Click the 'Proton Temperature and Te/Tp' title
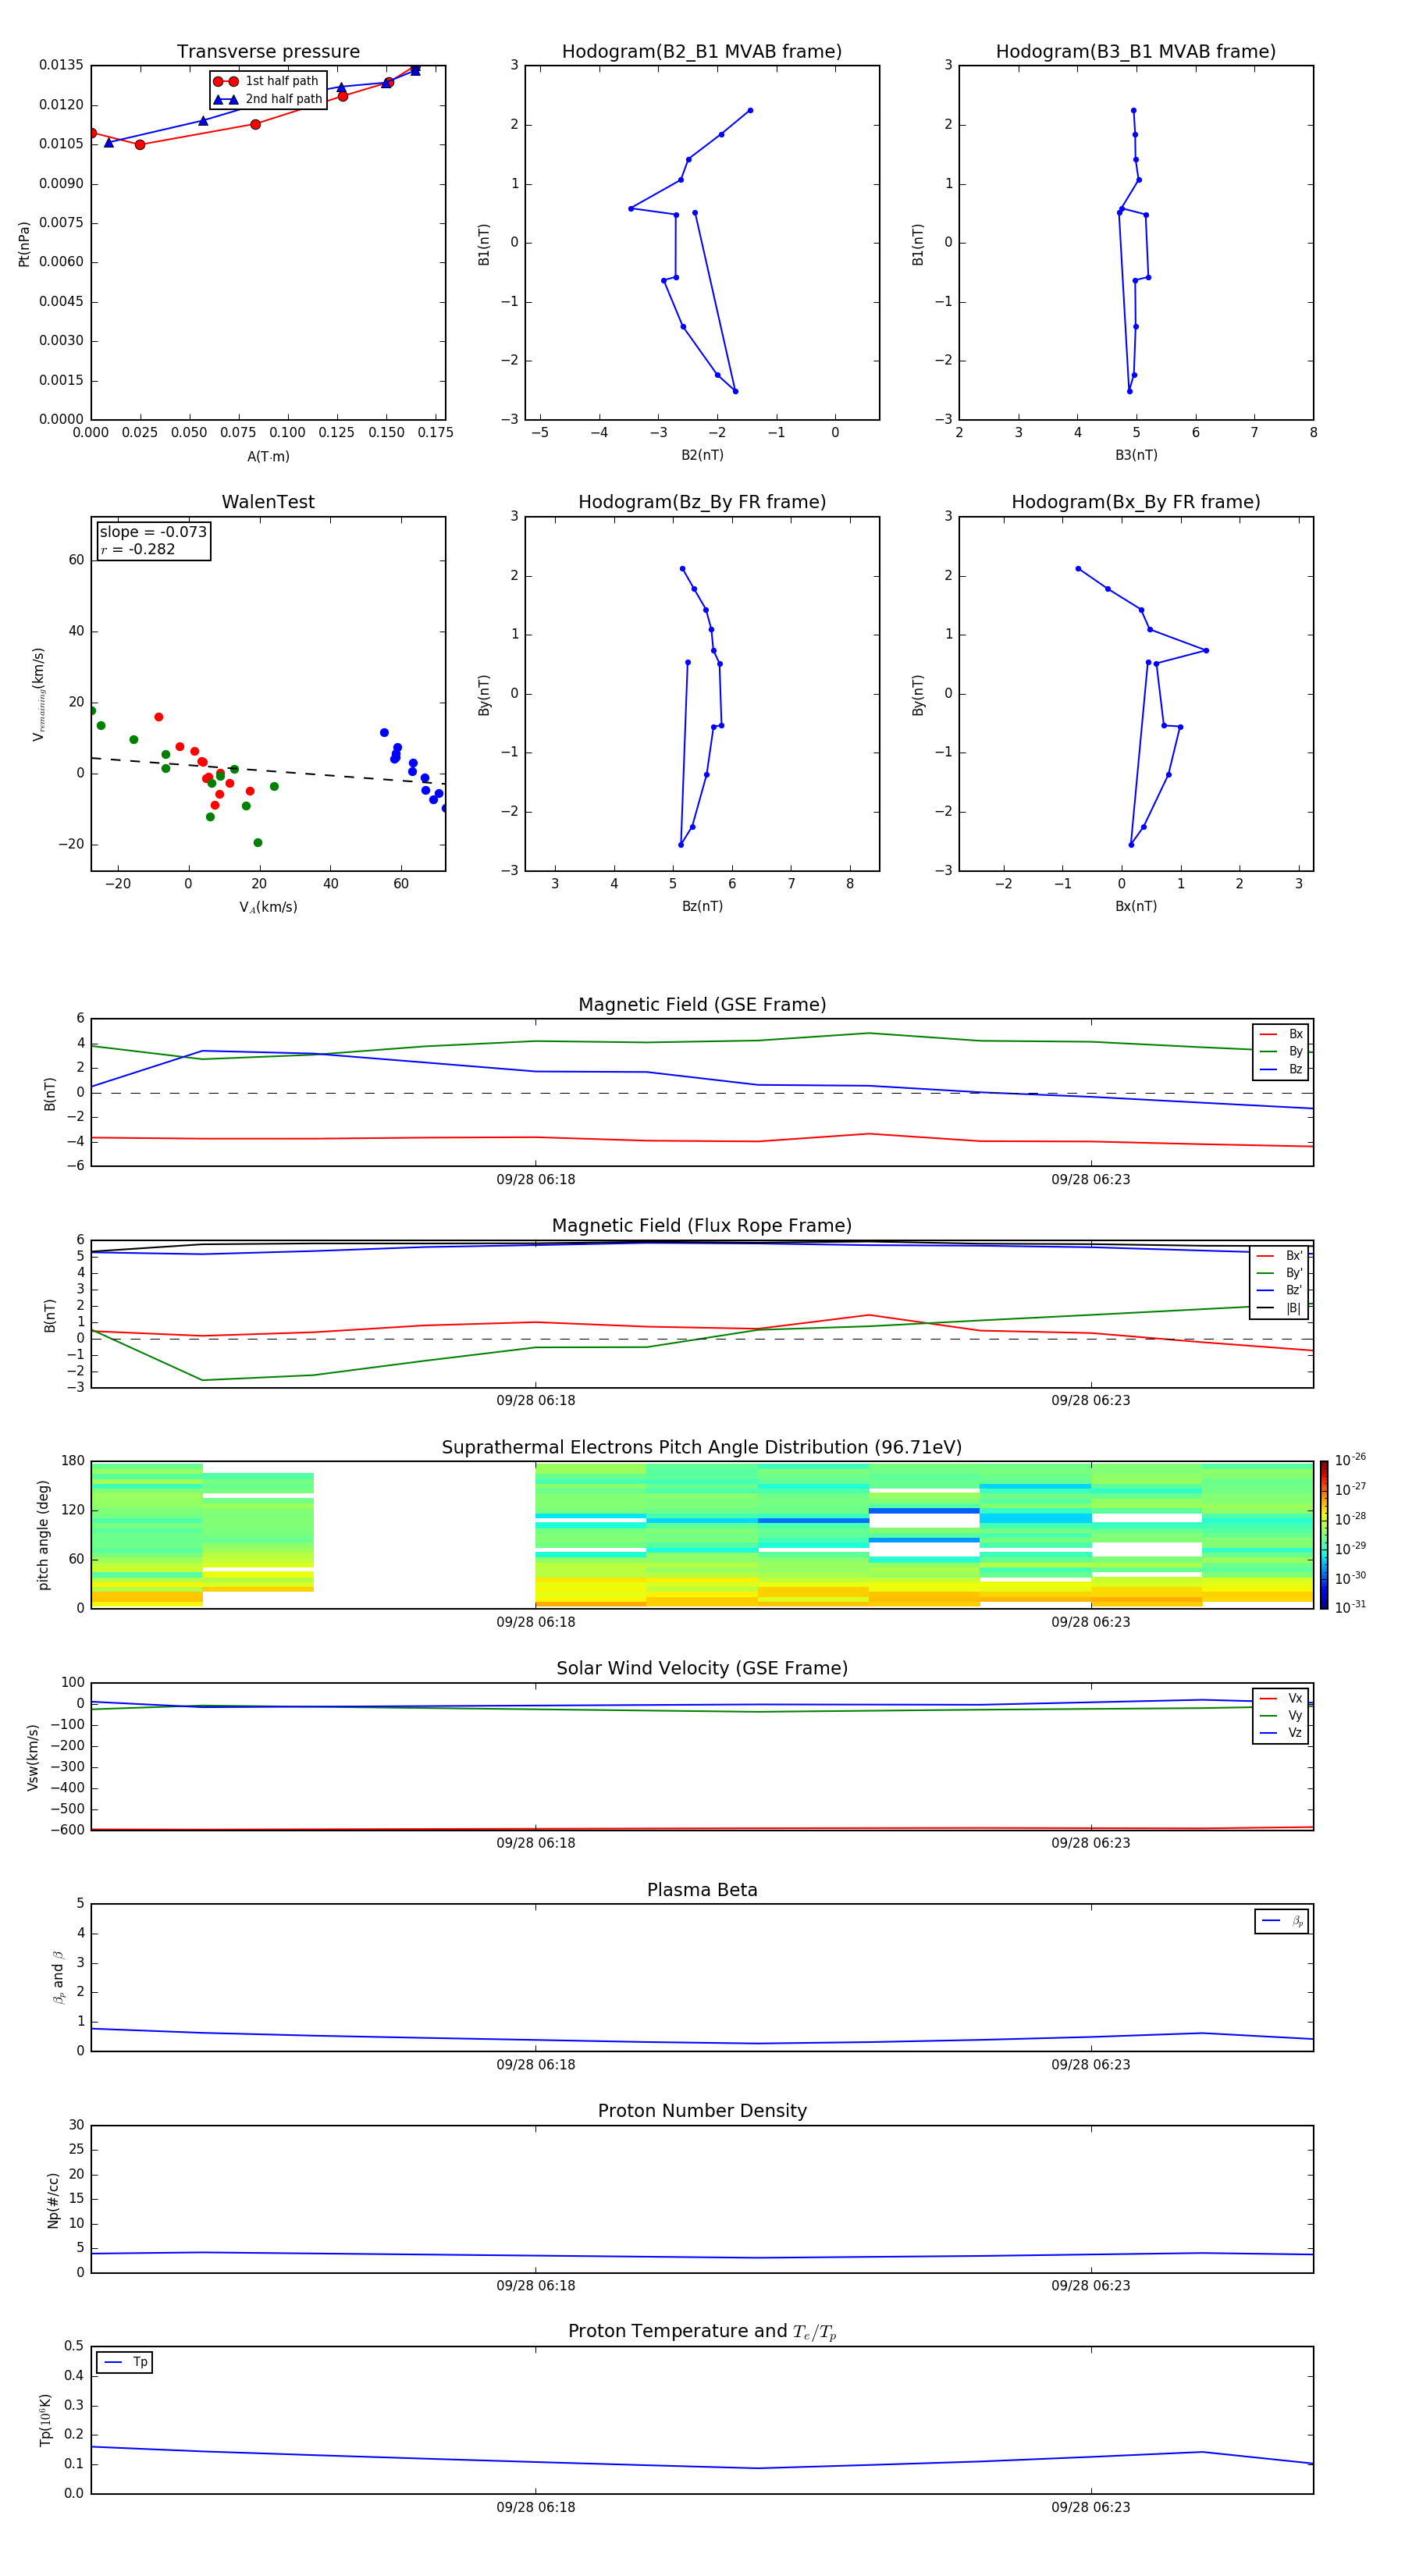 click(702, 2332)
